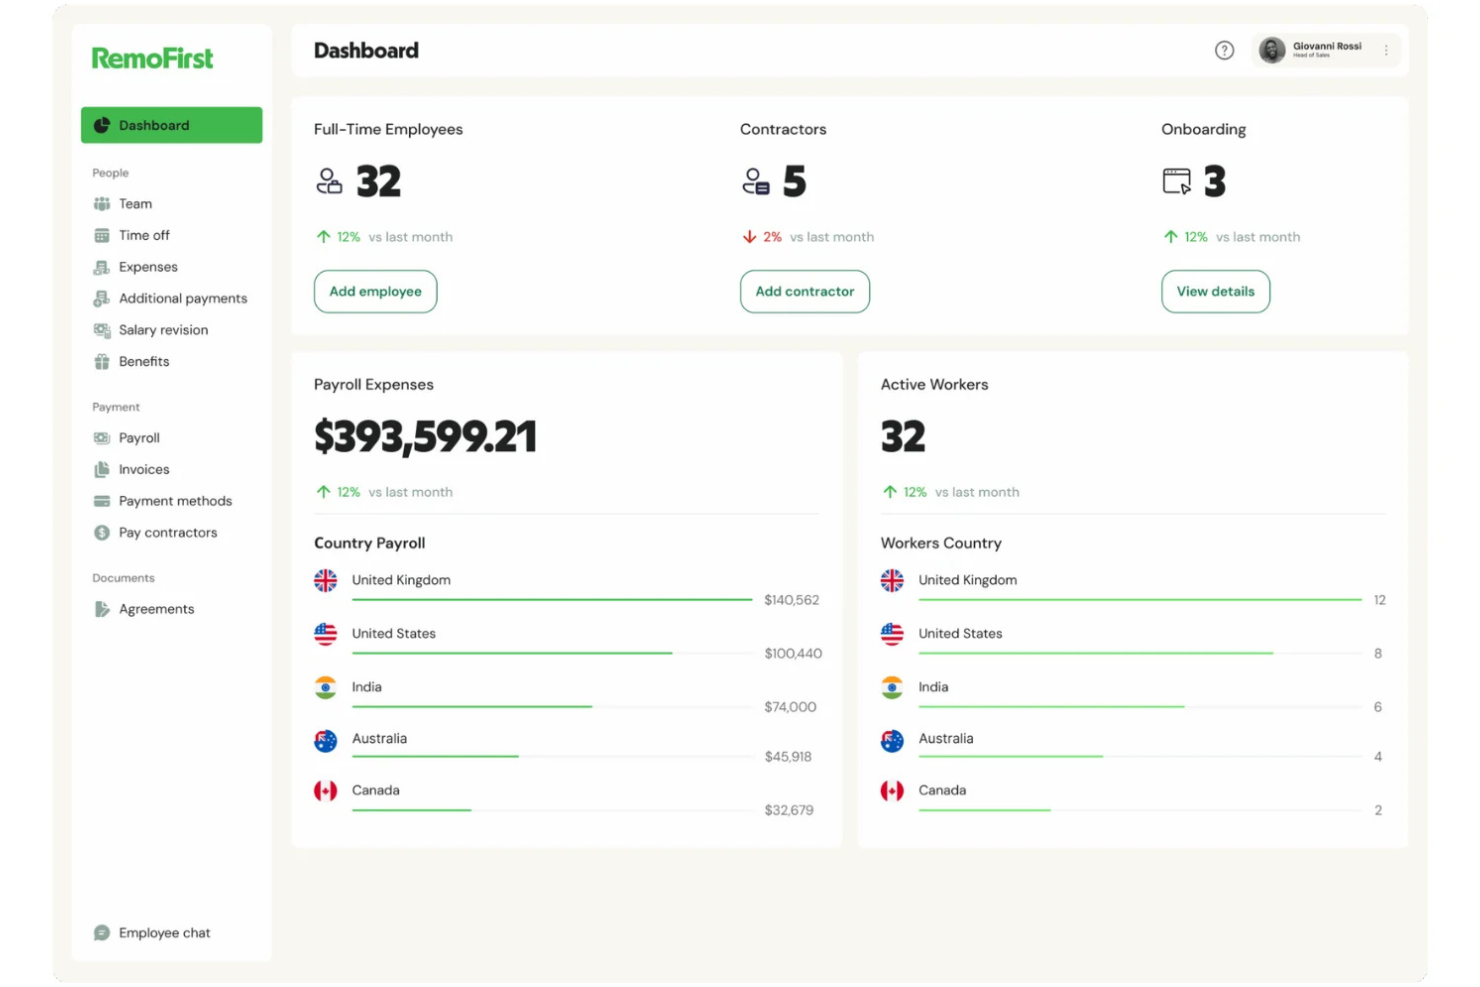Open the kebab menu beside Giovanni Rossi
Image resolution: width=1480 pixels, height=987 pixels.
[1386, 50]
